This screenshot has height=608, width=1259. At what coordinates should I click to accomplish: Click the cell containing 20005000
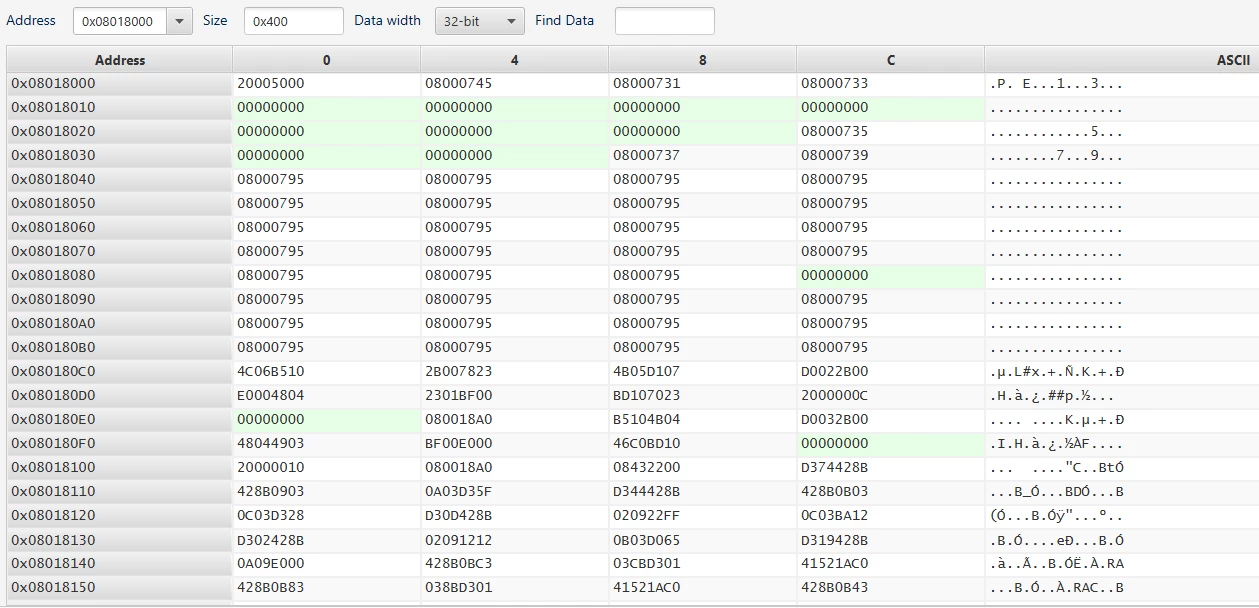[327, 84]
